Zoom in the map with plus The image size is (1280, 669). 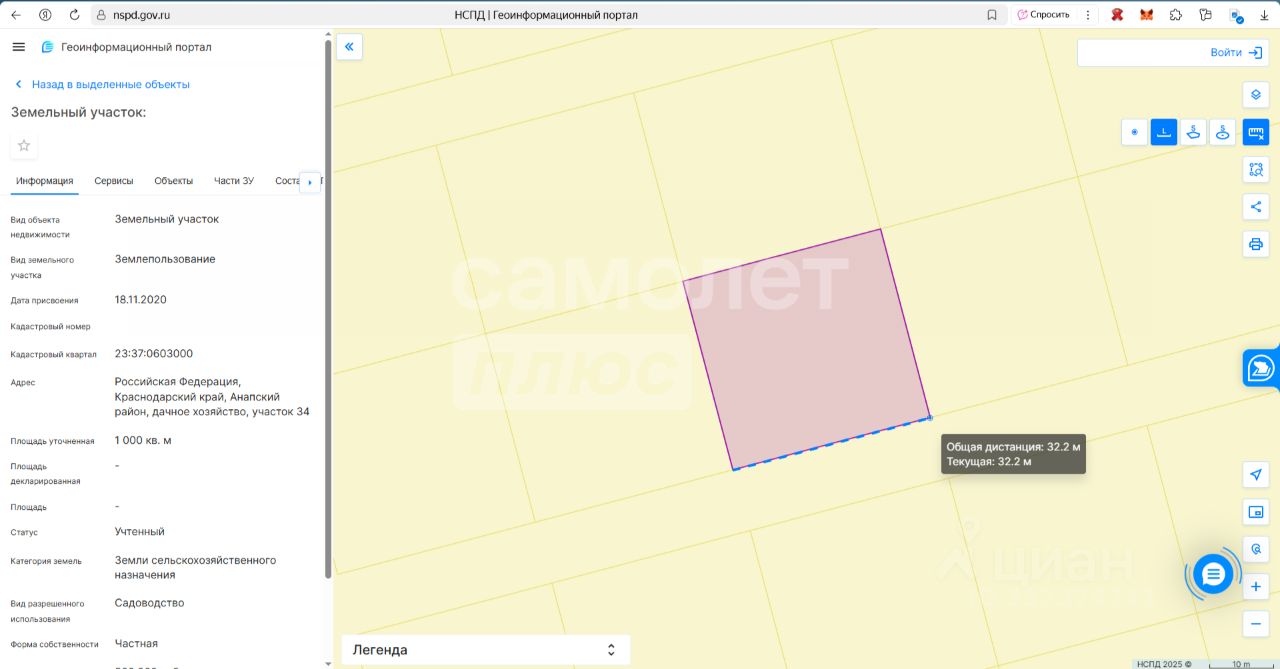pyautogui.click(x=1256, y=587)
